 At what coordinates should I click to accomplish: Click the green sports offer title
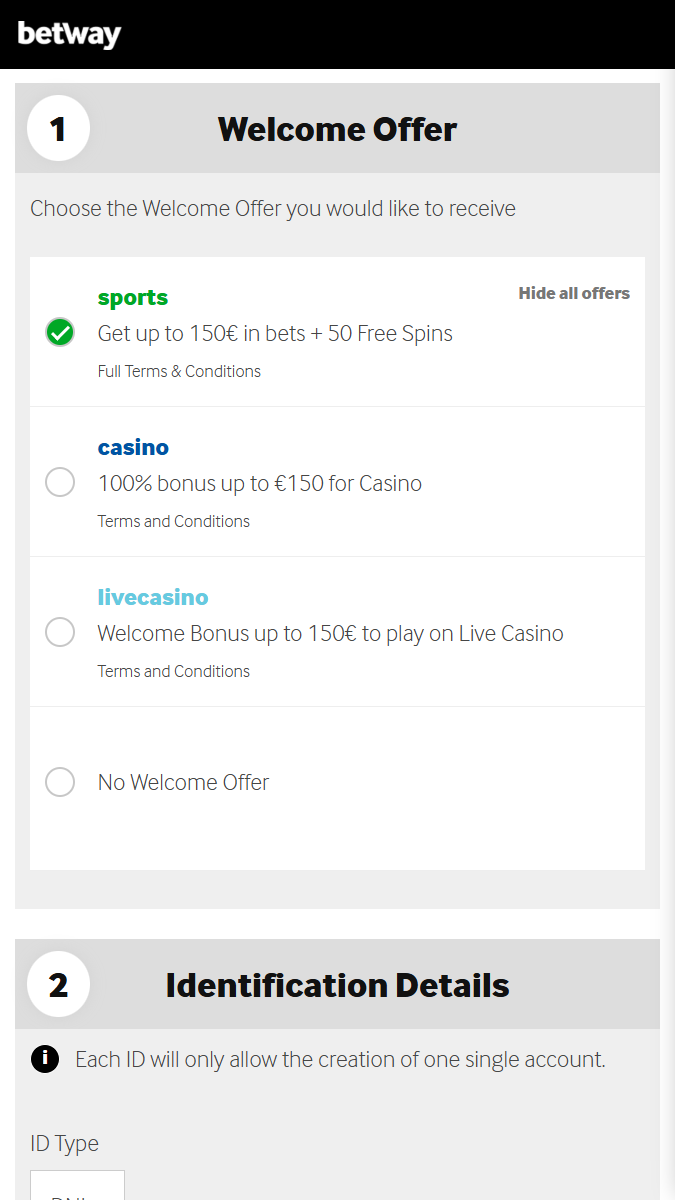click(x=133, y=297)
